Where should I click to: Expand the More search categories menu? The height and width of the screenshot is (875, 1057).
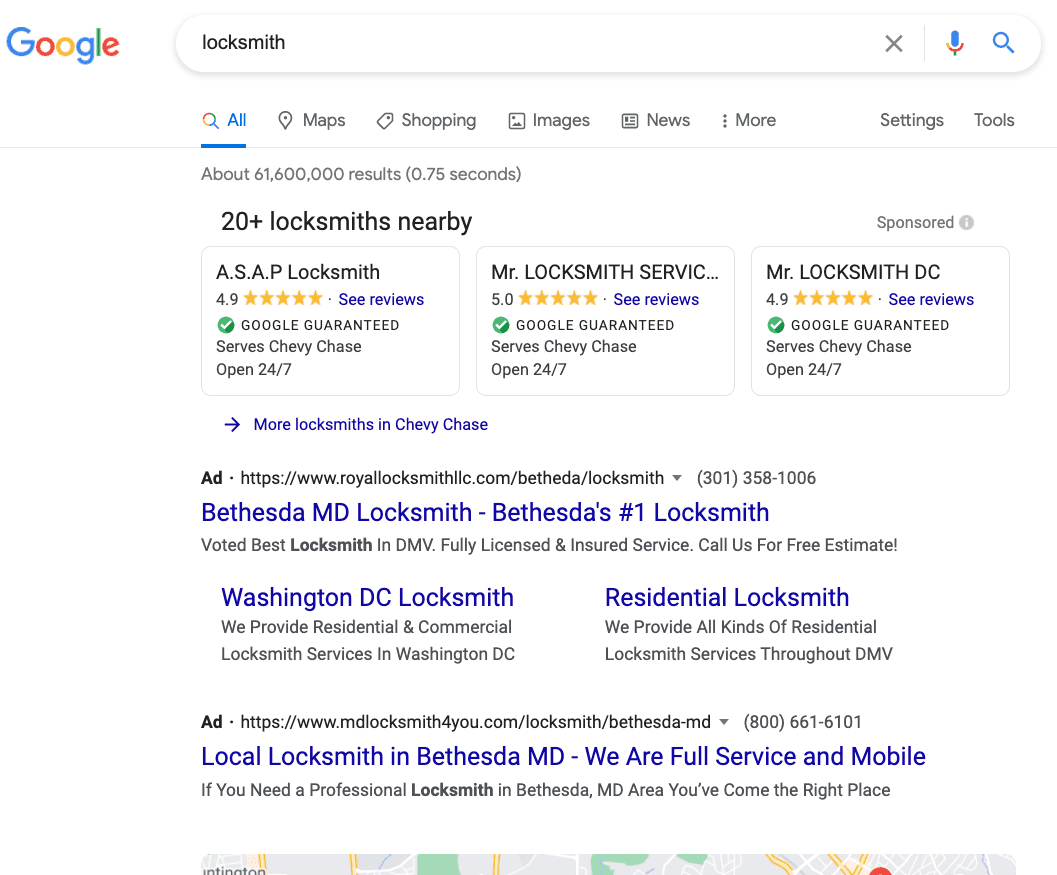(x=748, y=121)
